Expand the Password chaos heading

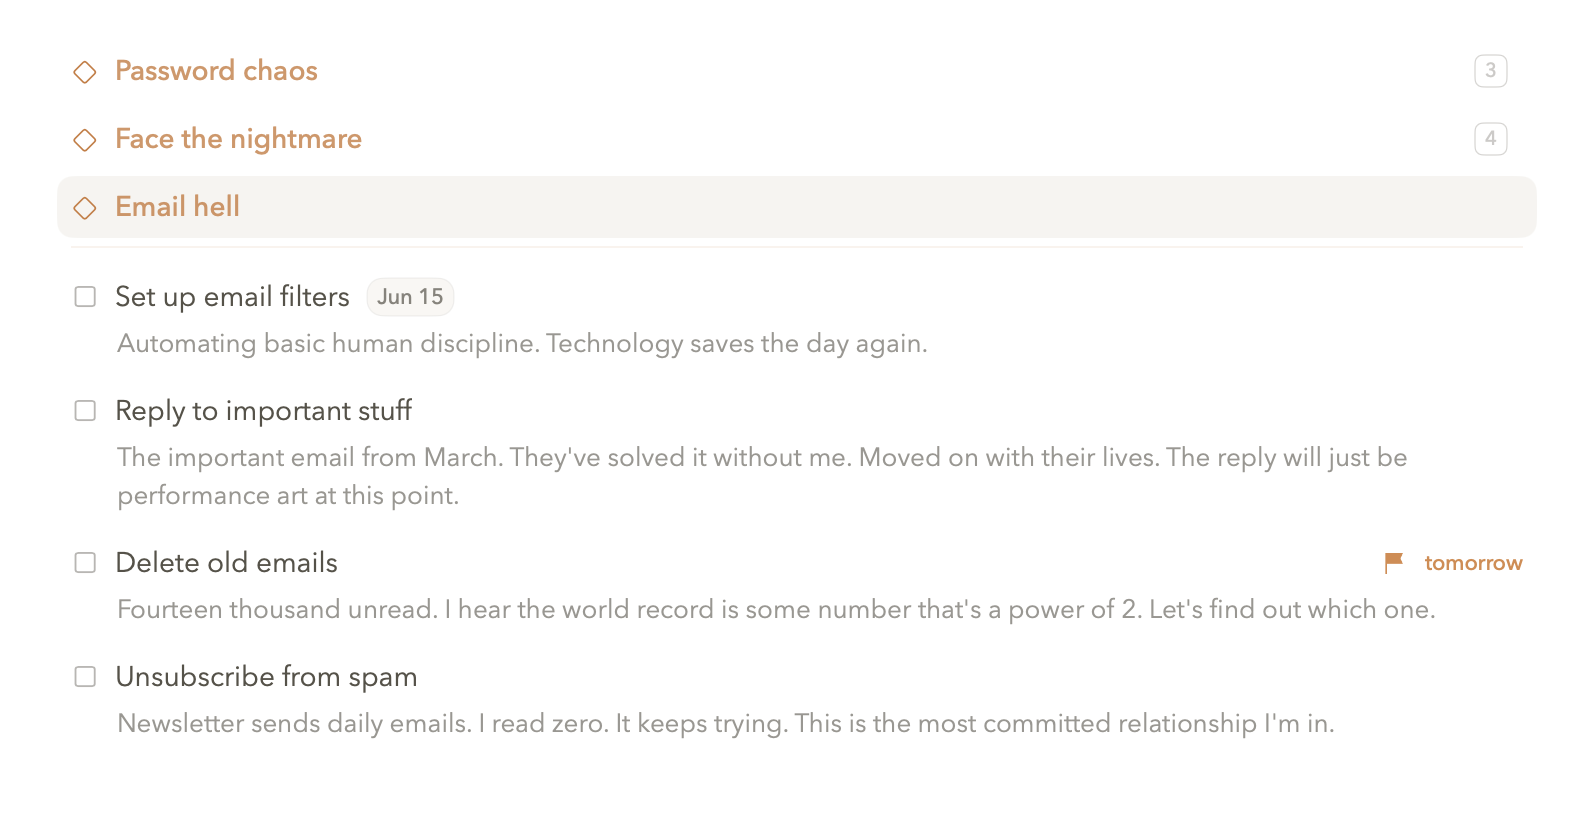(x=216, y=71)
